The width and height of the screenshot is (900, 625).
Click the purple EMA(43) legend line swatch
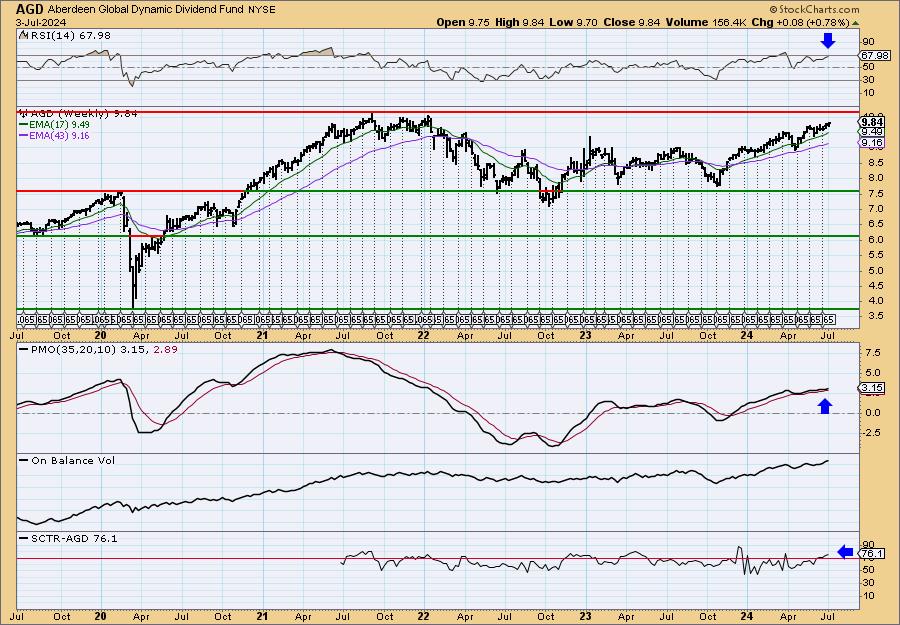23,135
